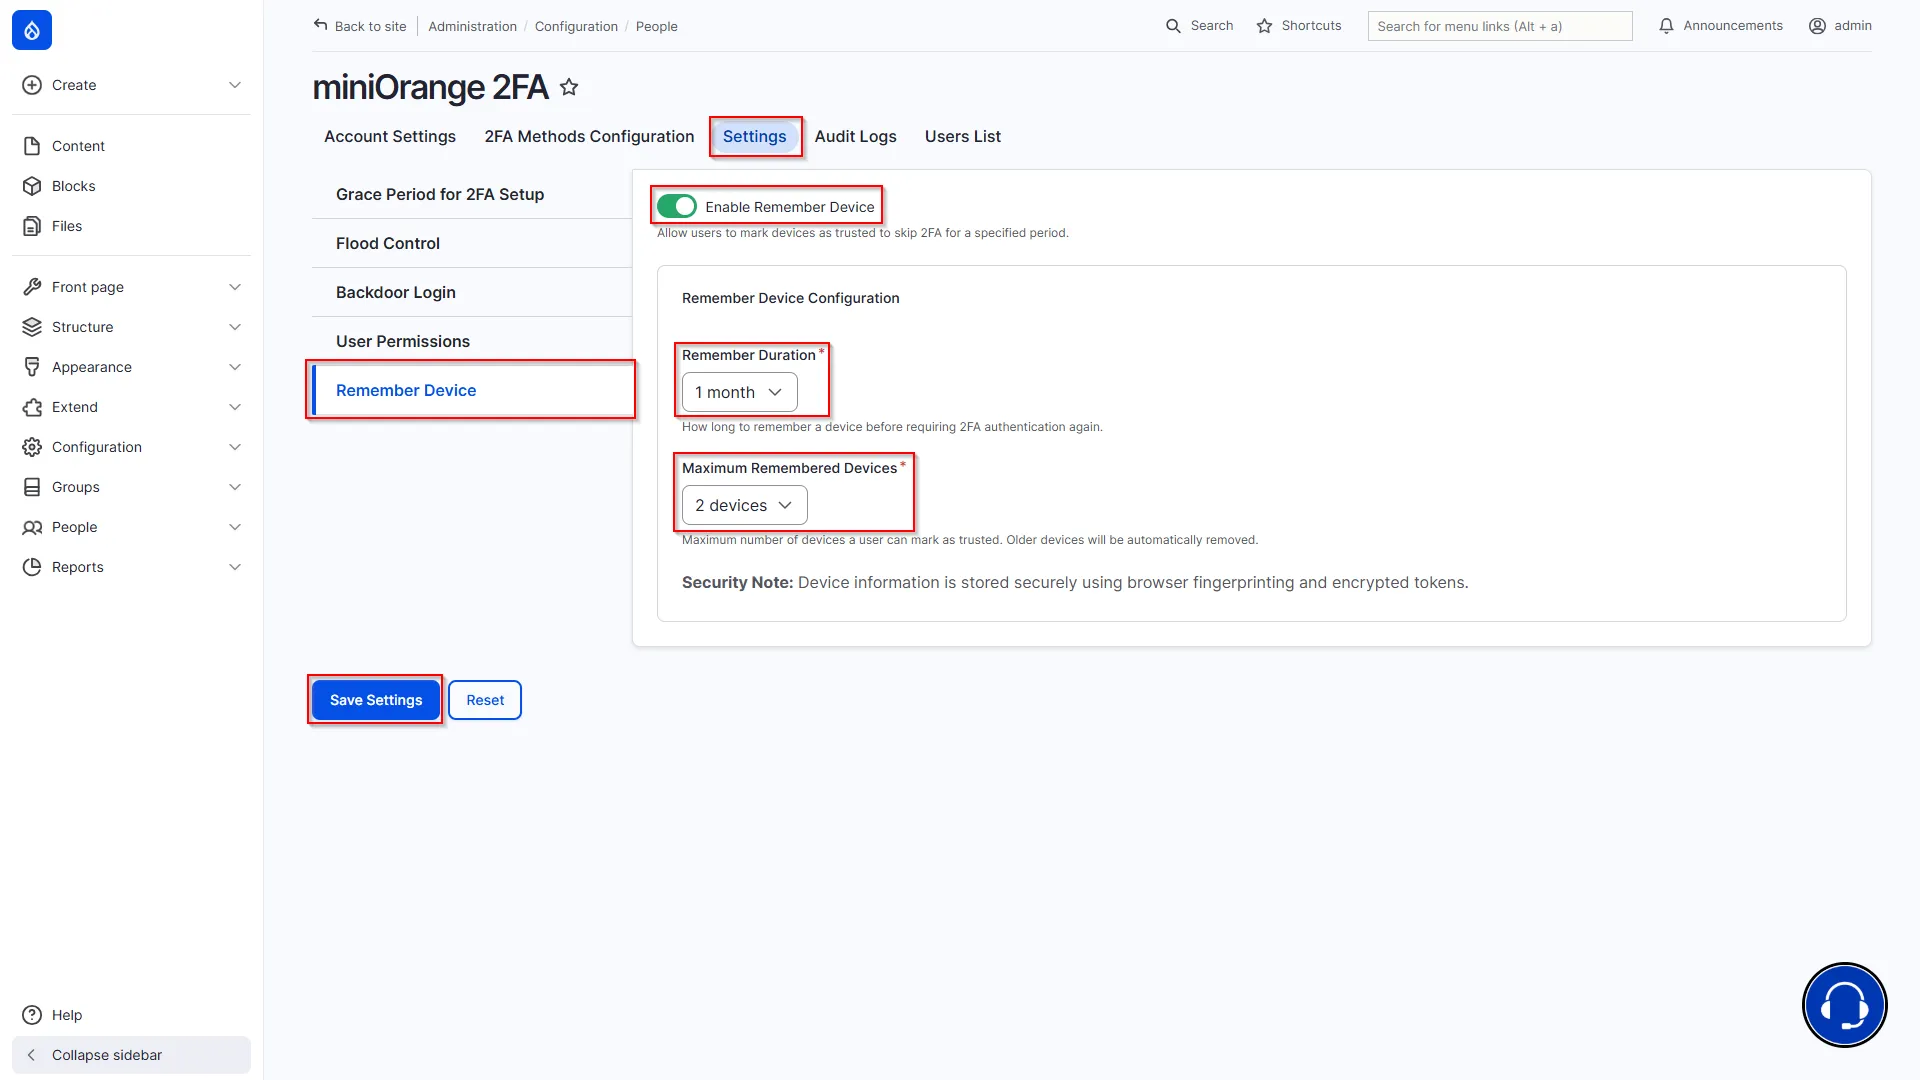Open the Audit Logs tab

click(855, 136)
